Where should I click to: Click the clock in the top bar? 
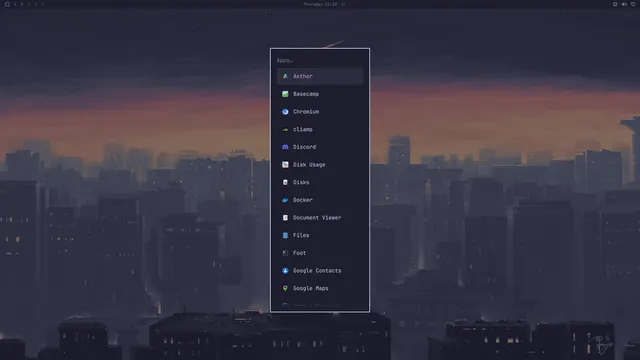tap(320, 4)
